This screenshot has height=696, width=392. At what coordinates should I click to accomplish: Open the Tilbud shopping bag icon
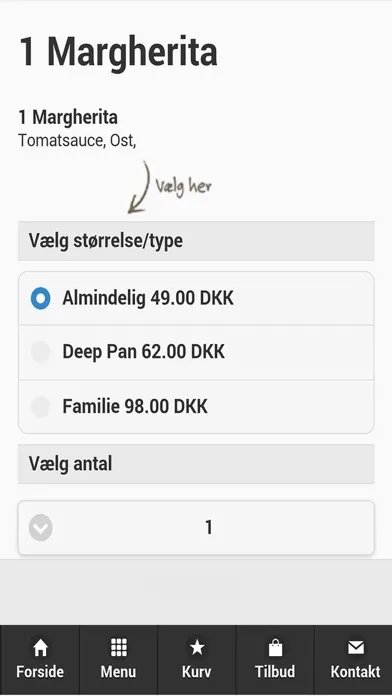pos(275,648)
